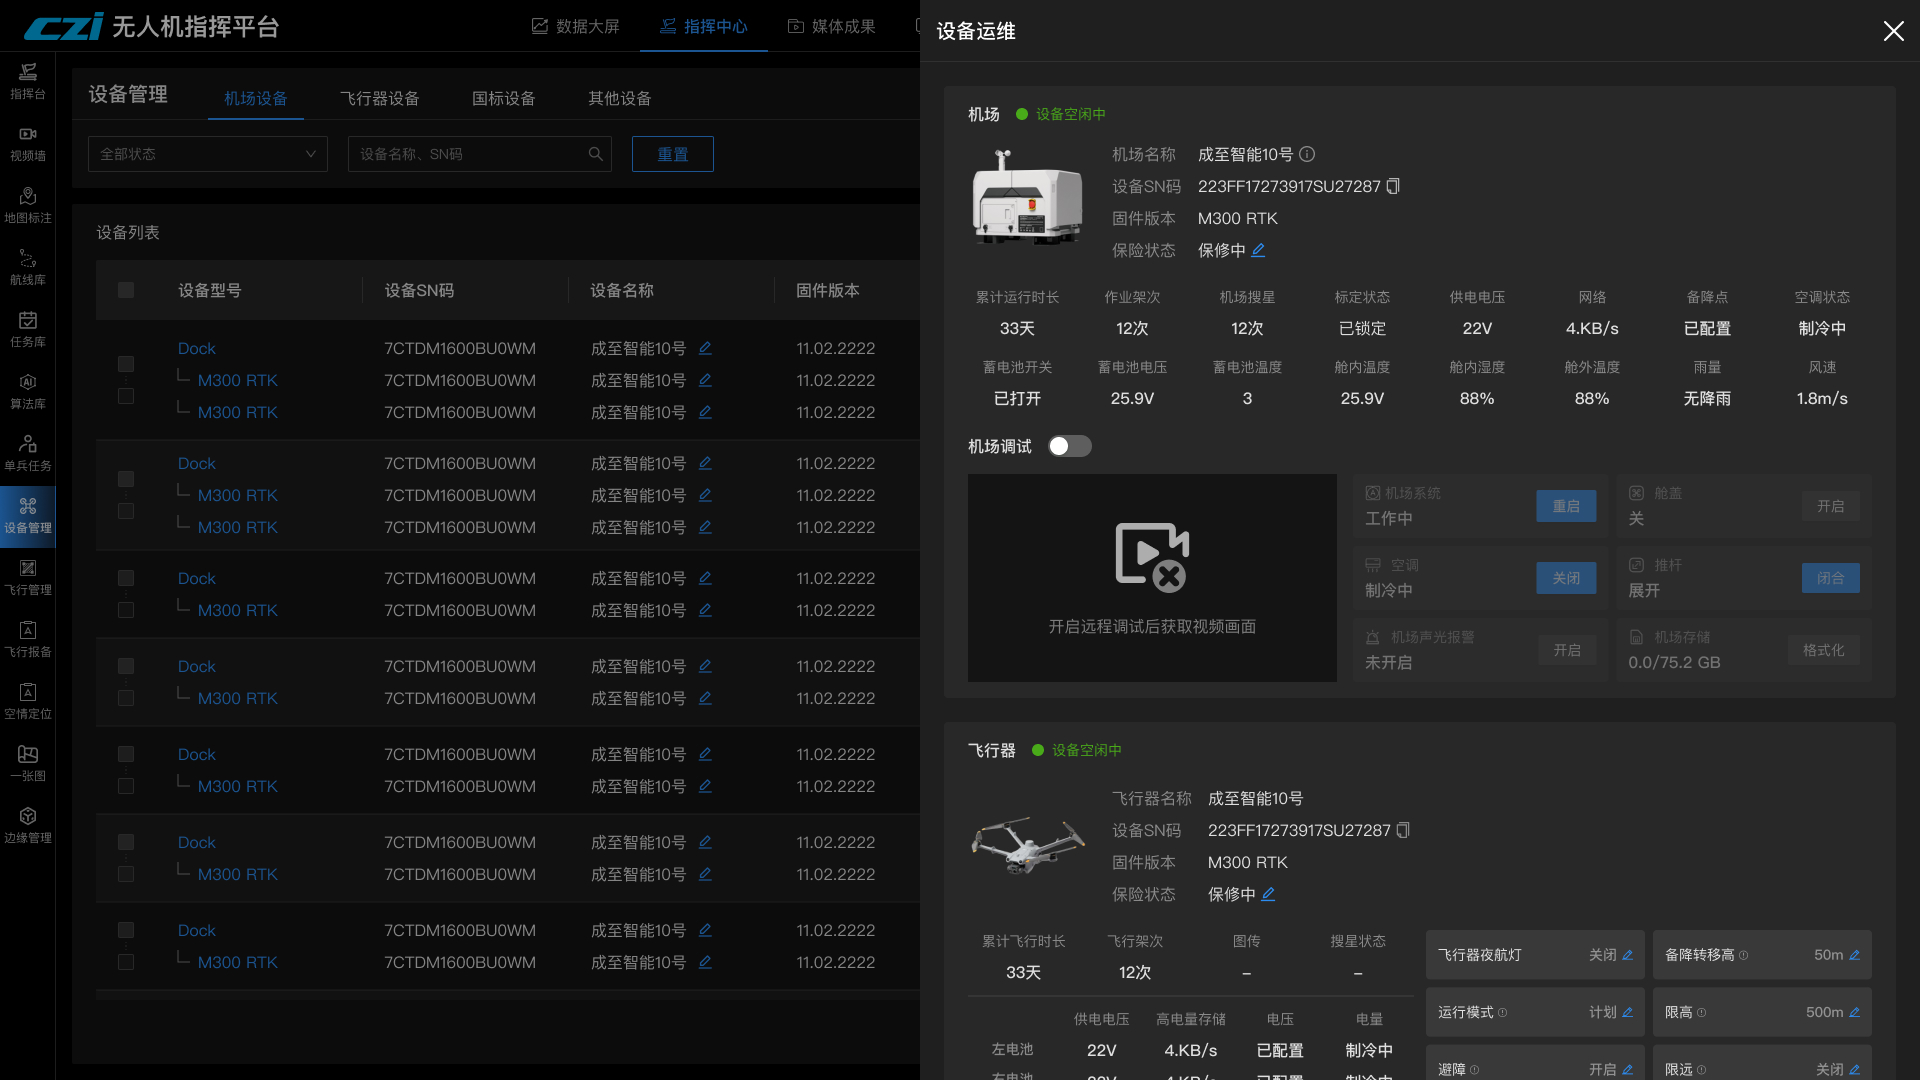Close the 设备运维 panel
Screen dimensions: 1920x1080
click(1893, 31)
